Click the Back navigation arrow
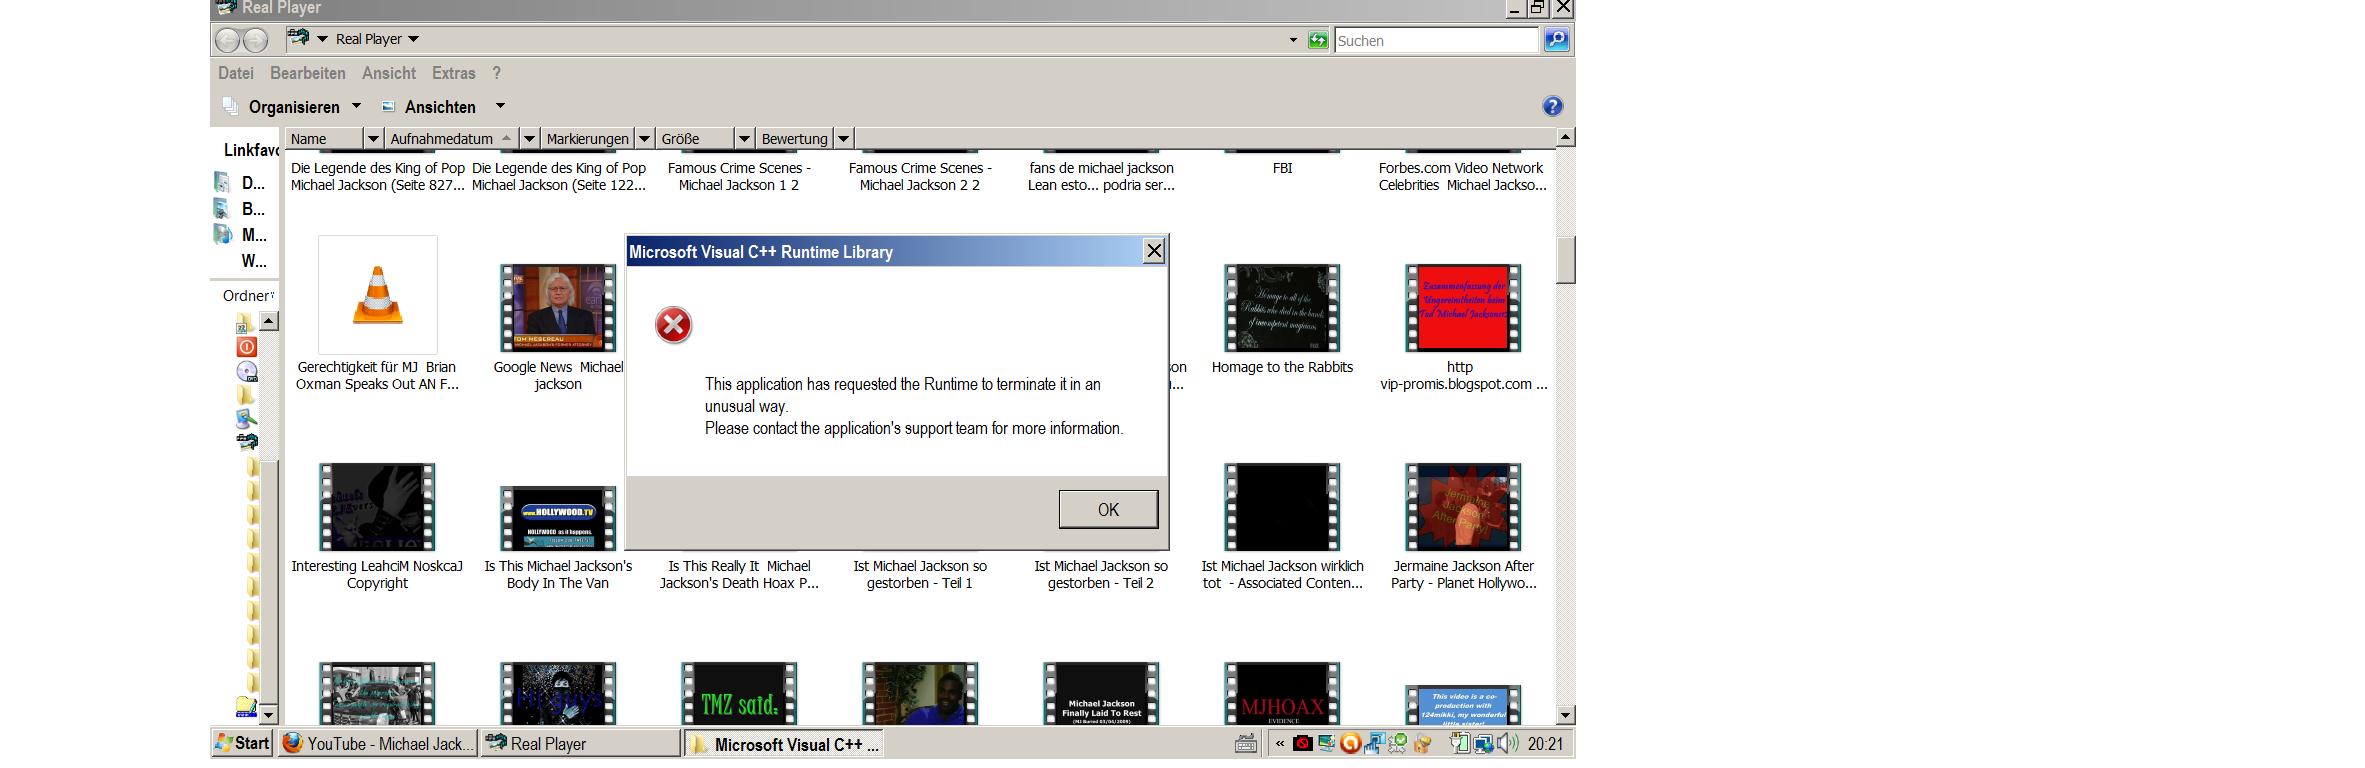This screenshot has height=768, width=2365. point(228,40)
